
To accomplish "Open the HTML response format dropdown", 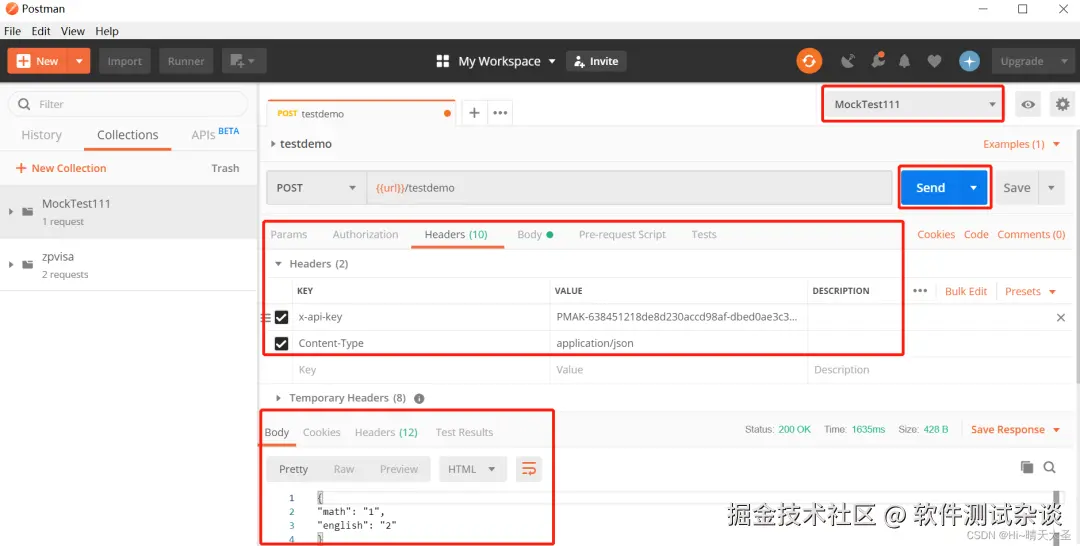I will pos(472,469).
